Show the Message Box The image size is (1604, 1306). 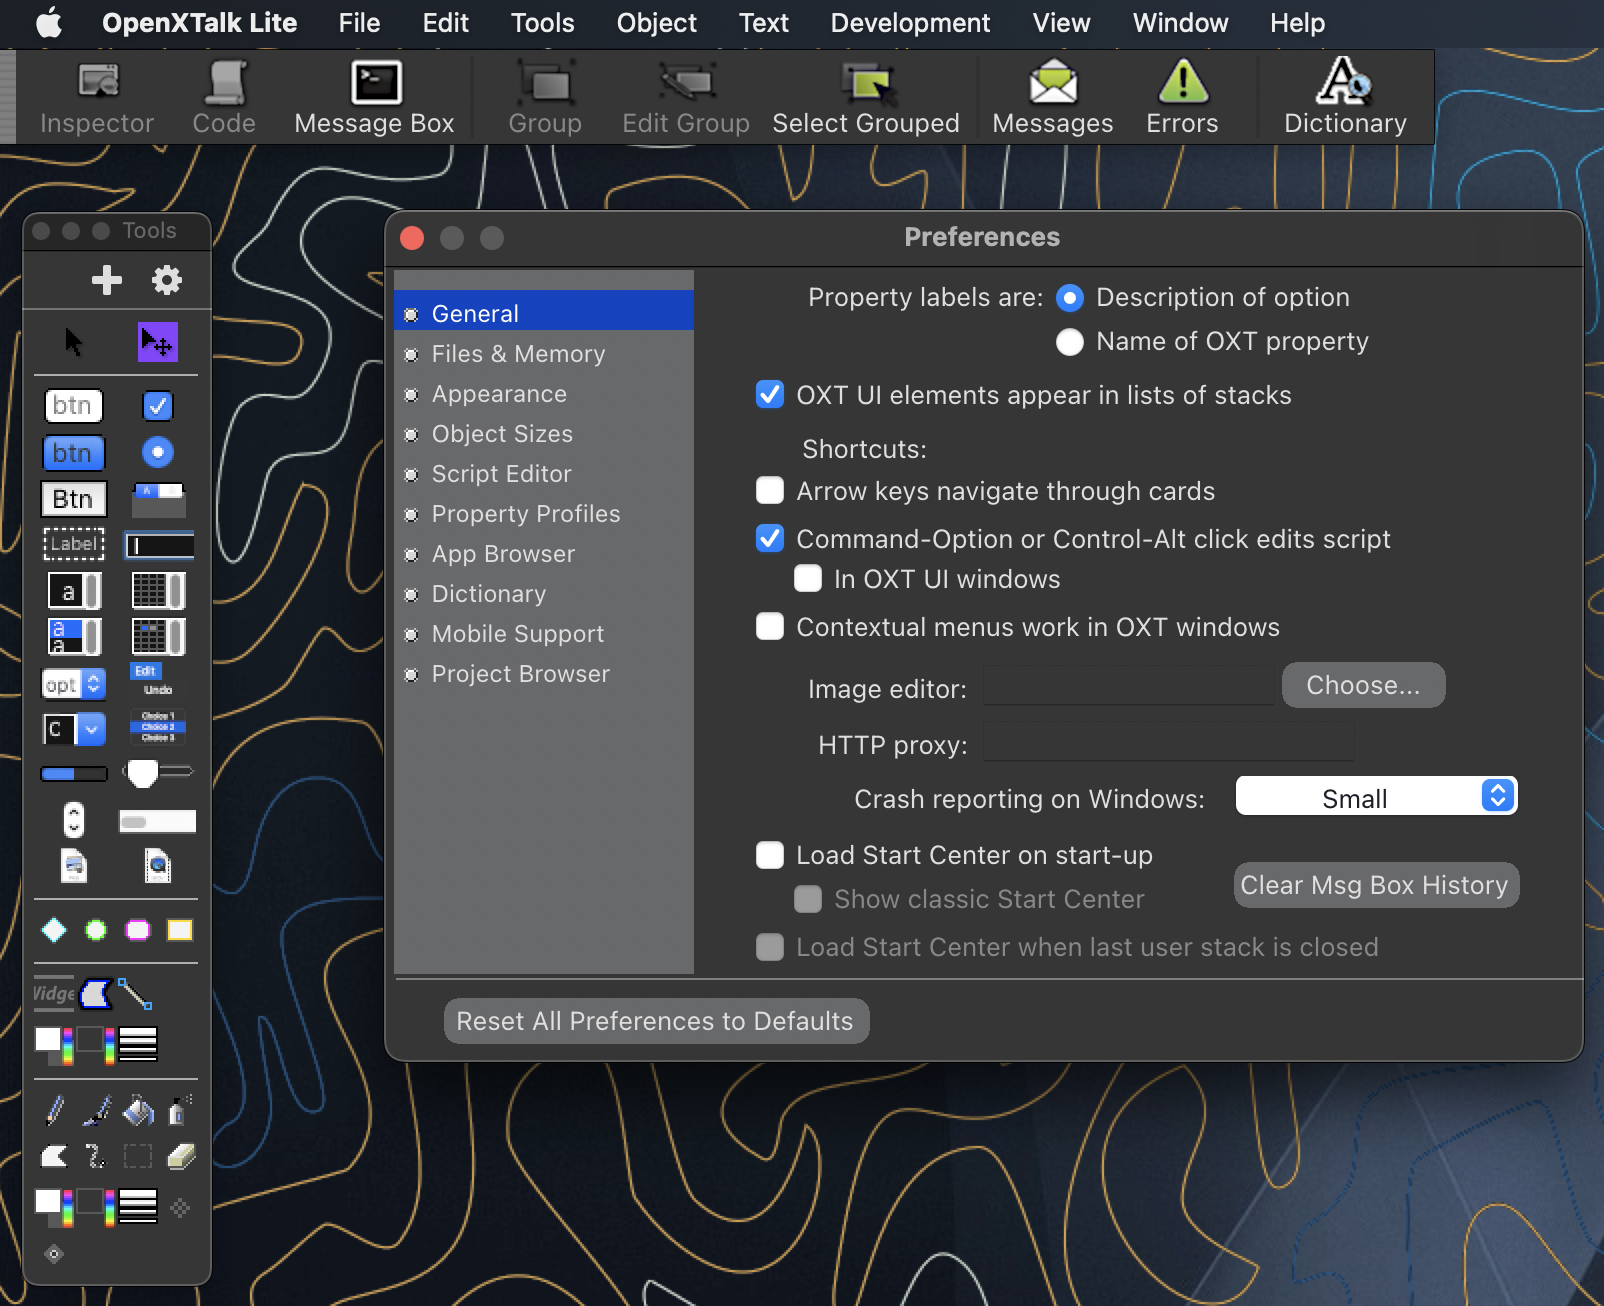375,98
